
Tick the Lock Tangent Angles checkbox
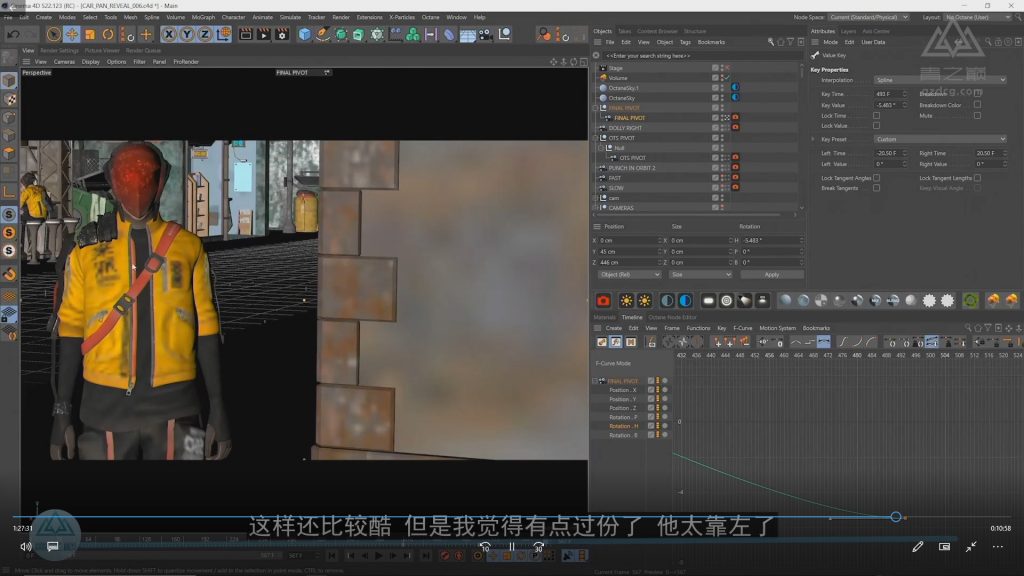coord(876,178)
